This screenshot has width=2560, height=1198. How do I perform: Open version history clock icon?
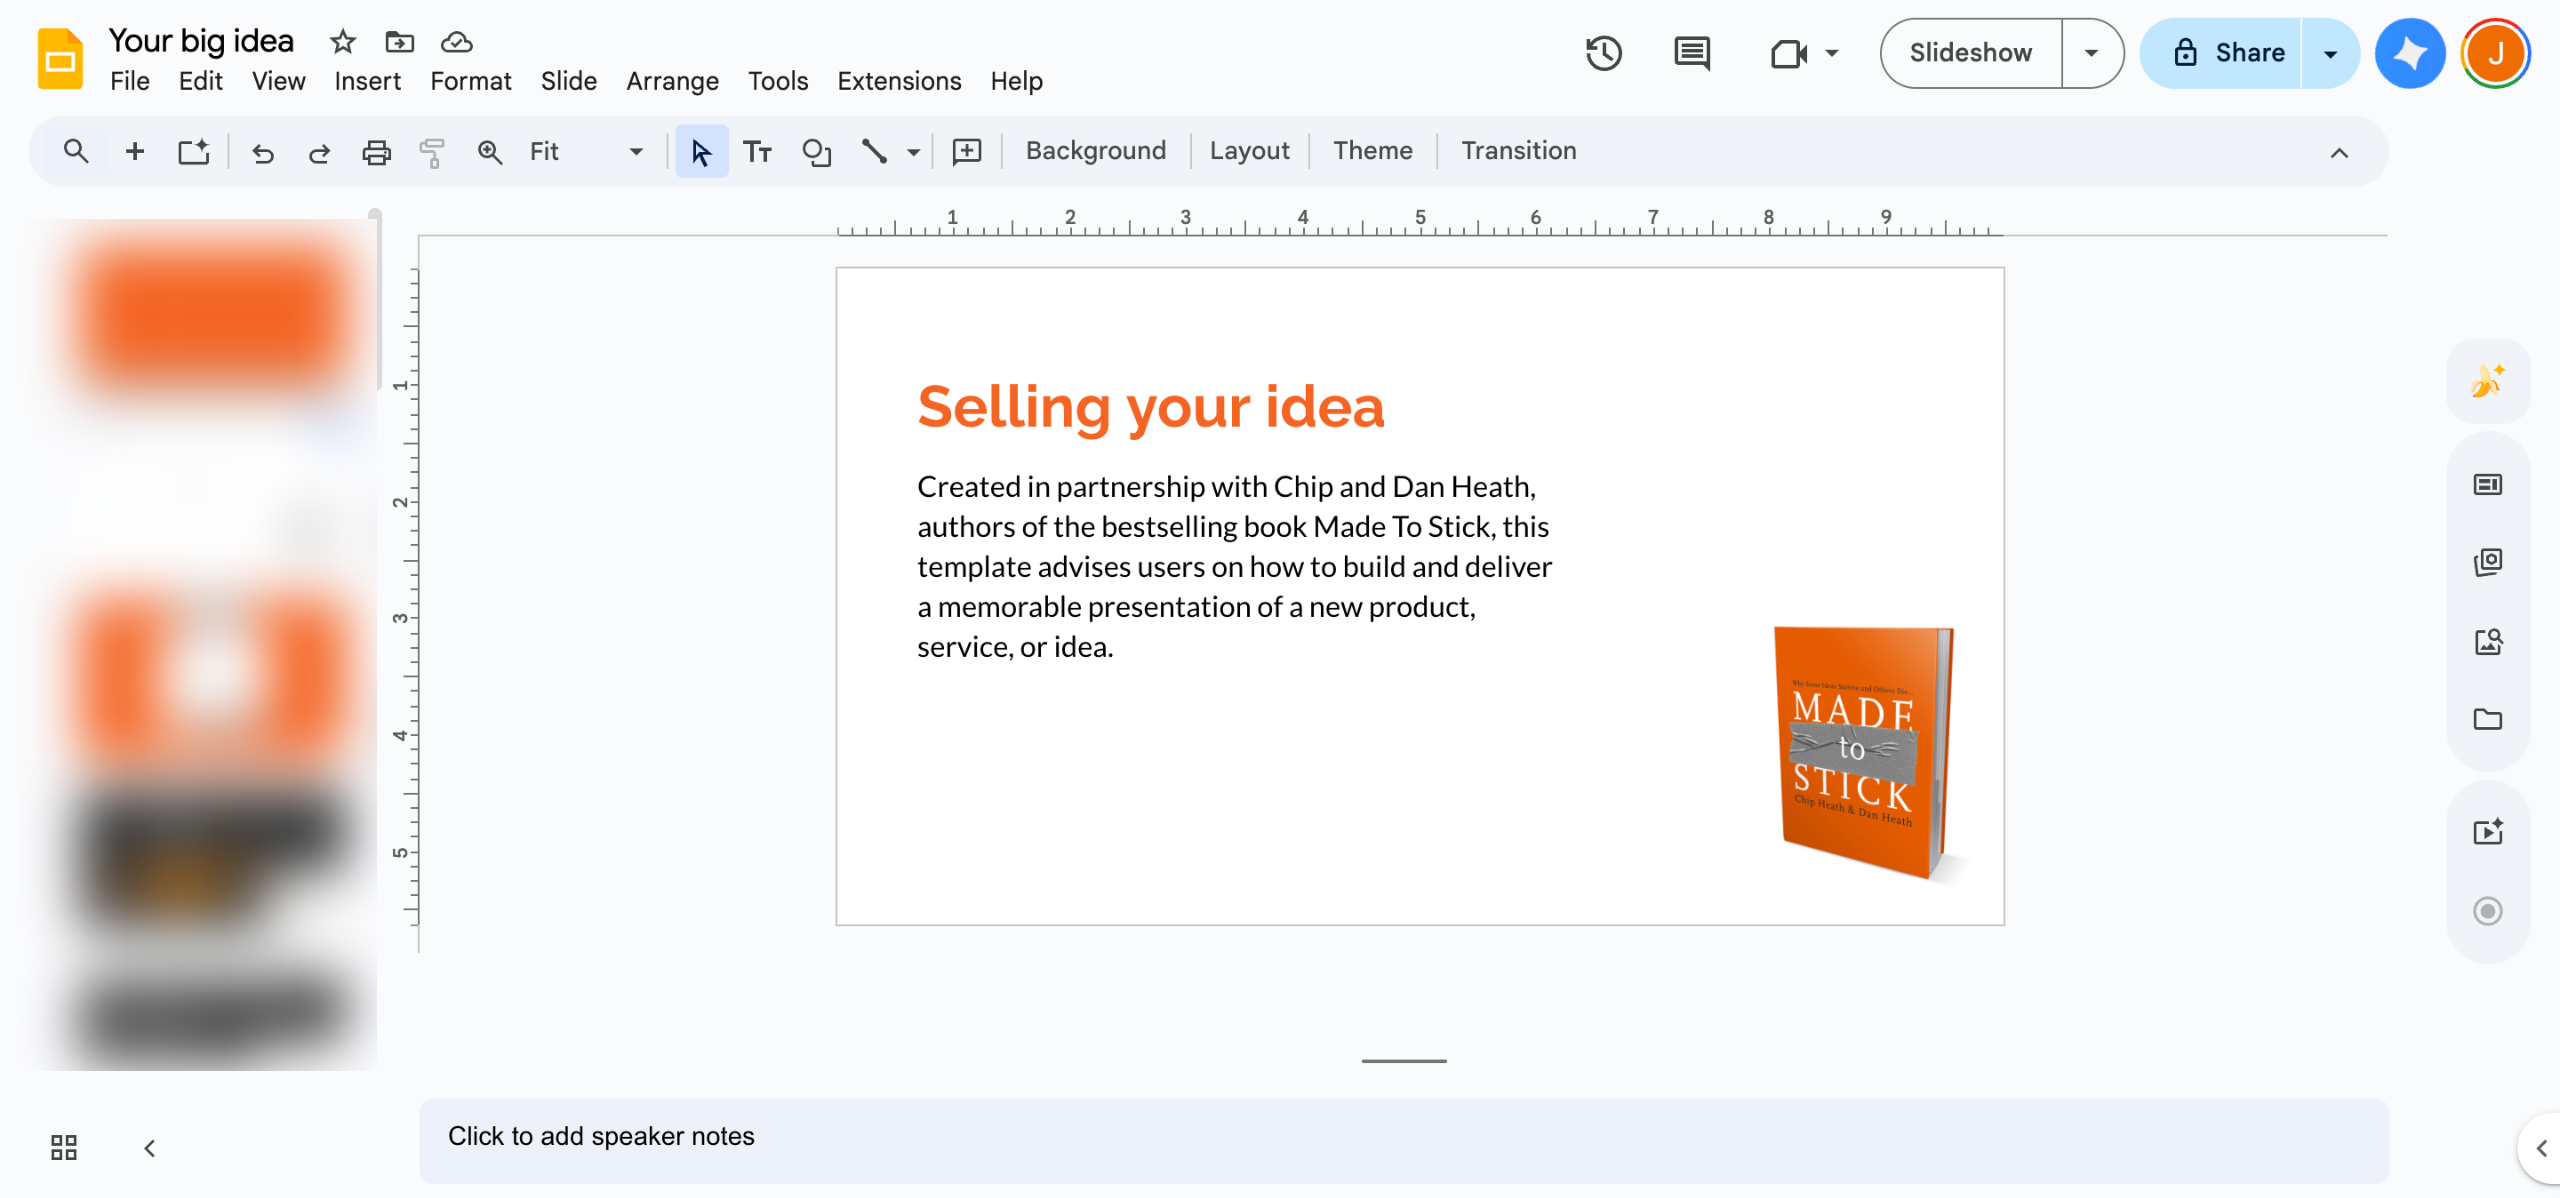coord(1603,53)
